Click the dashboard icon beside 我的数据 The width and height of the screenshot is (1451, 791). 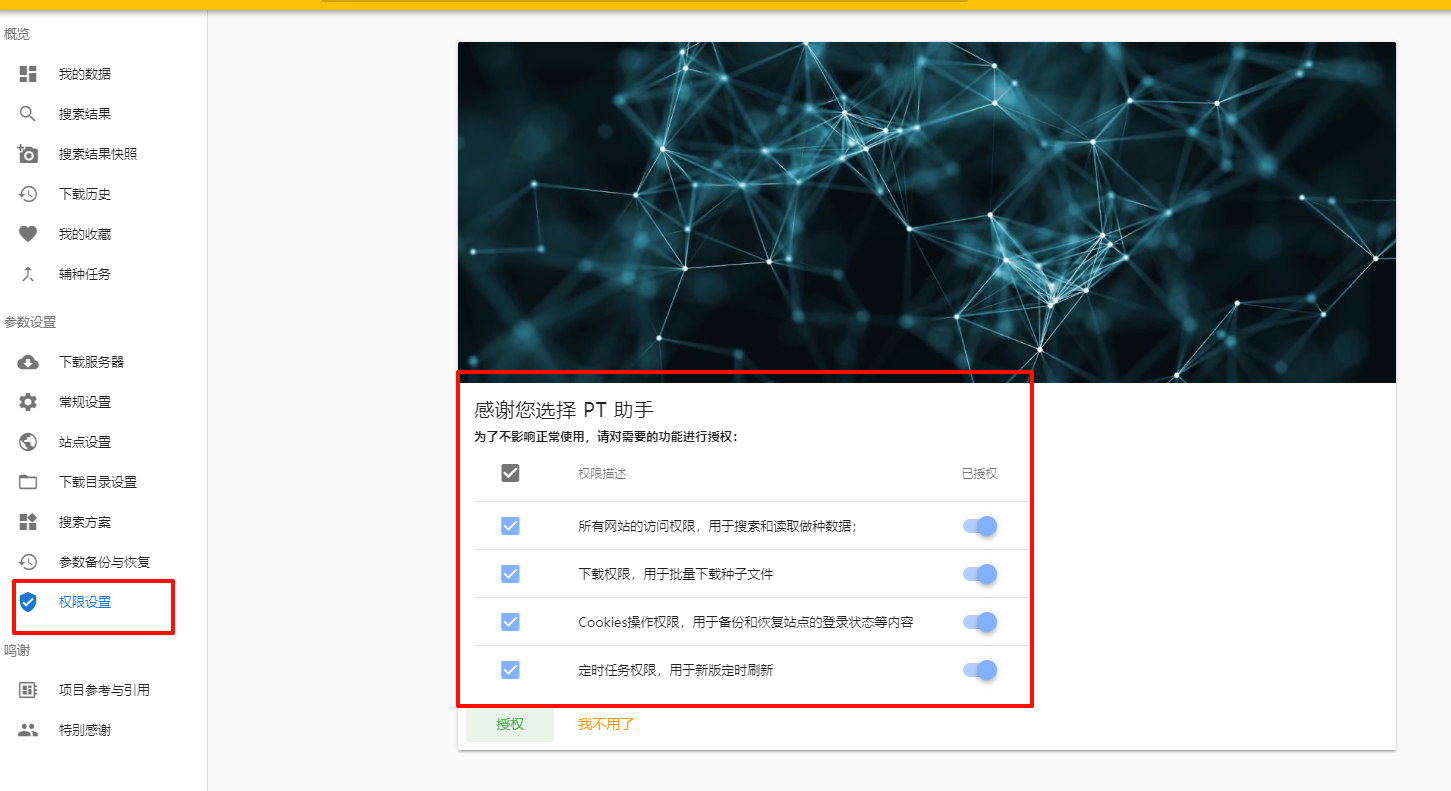pyautogui.click(x=28, y=74)
